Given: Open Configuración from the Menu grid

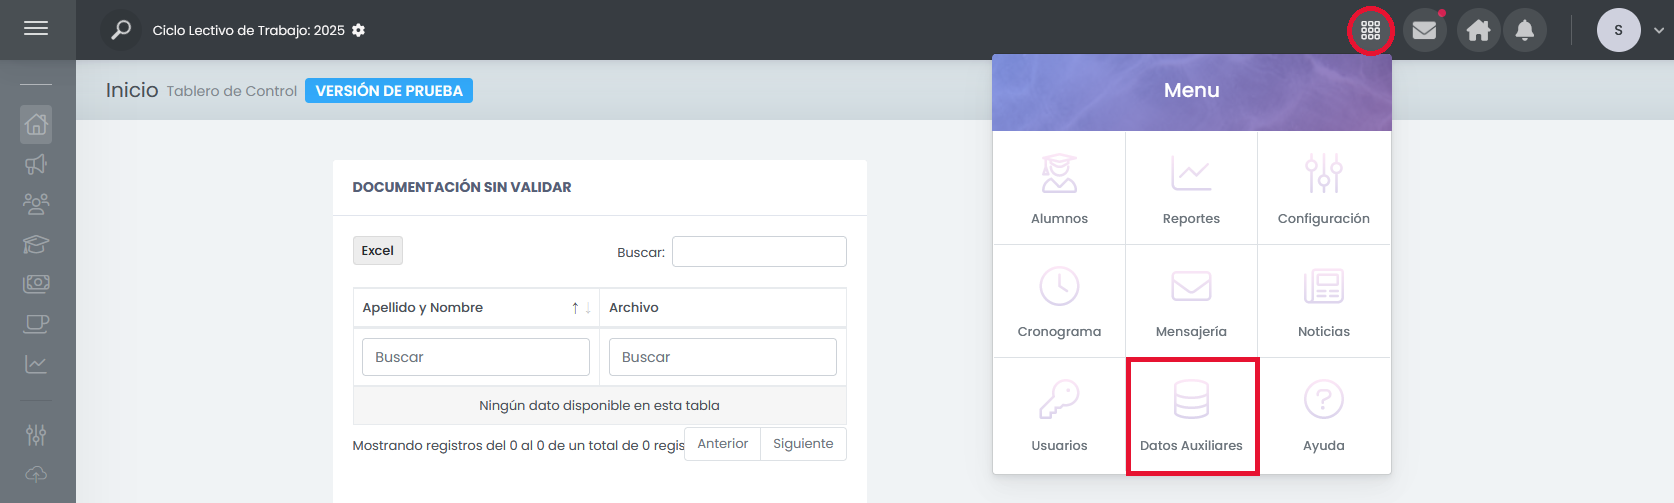Looking at the screenshot, I should click(1324, 188).
